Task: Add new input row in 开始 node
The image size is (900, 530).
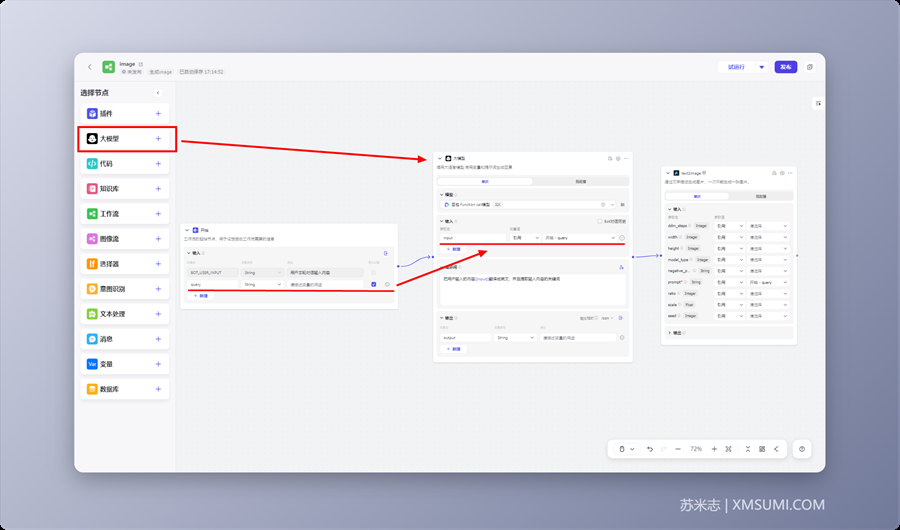Action: [x=200, y=296]
